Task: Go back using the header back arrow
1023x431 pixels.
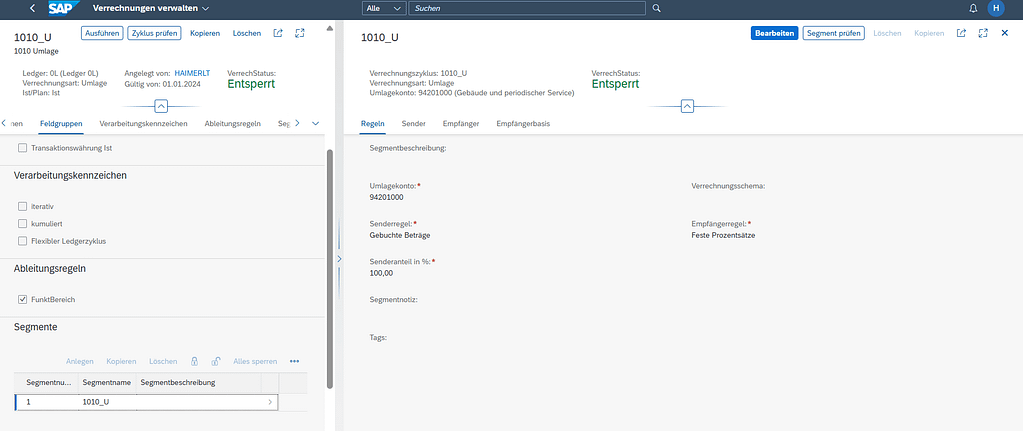Action: click(33, 8)
